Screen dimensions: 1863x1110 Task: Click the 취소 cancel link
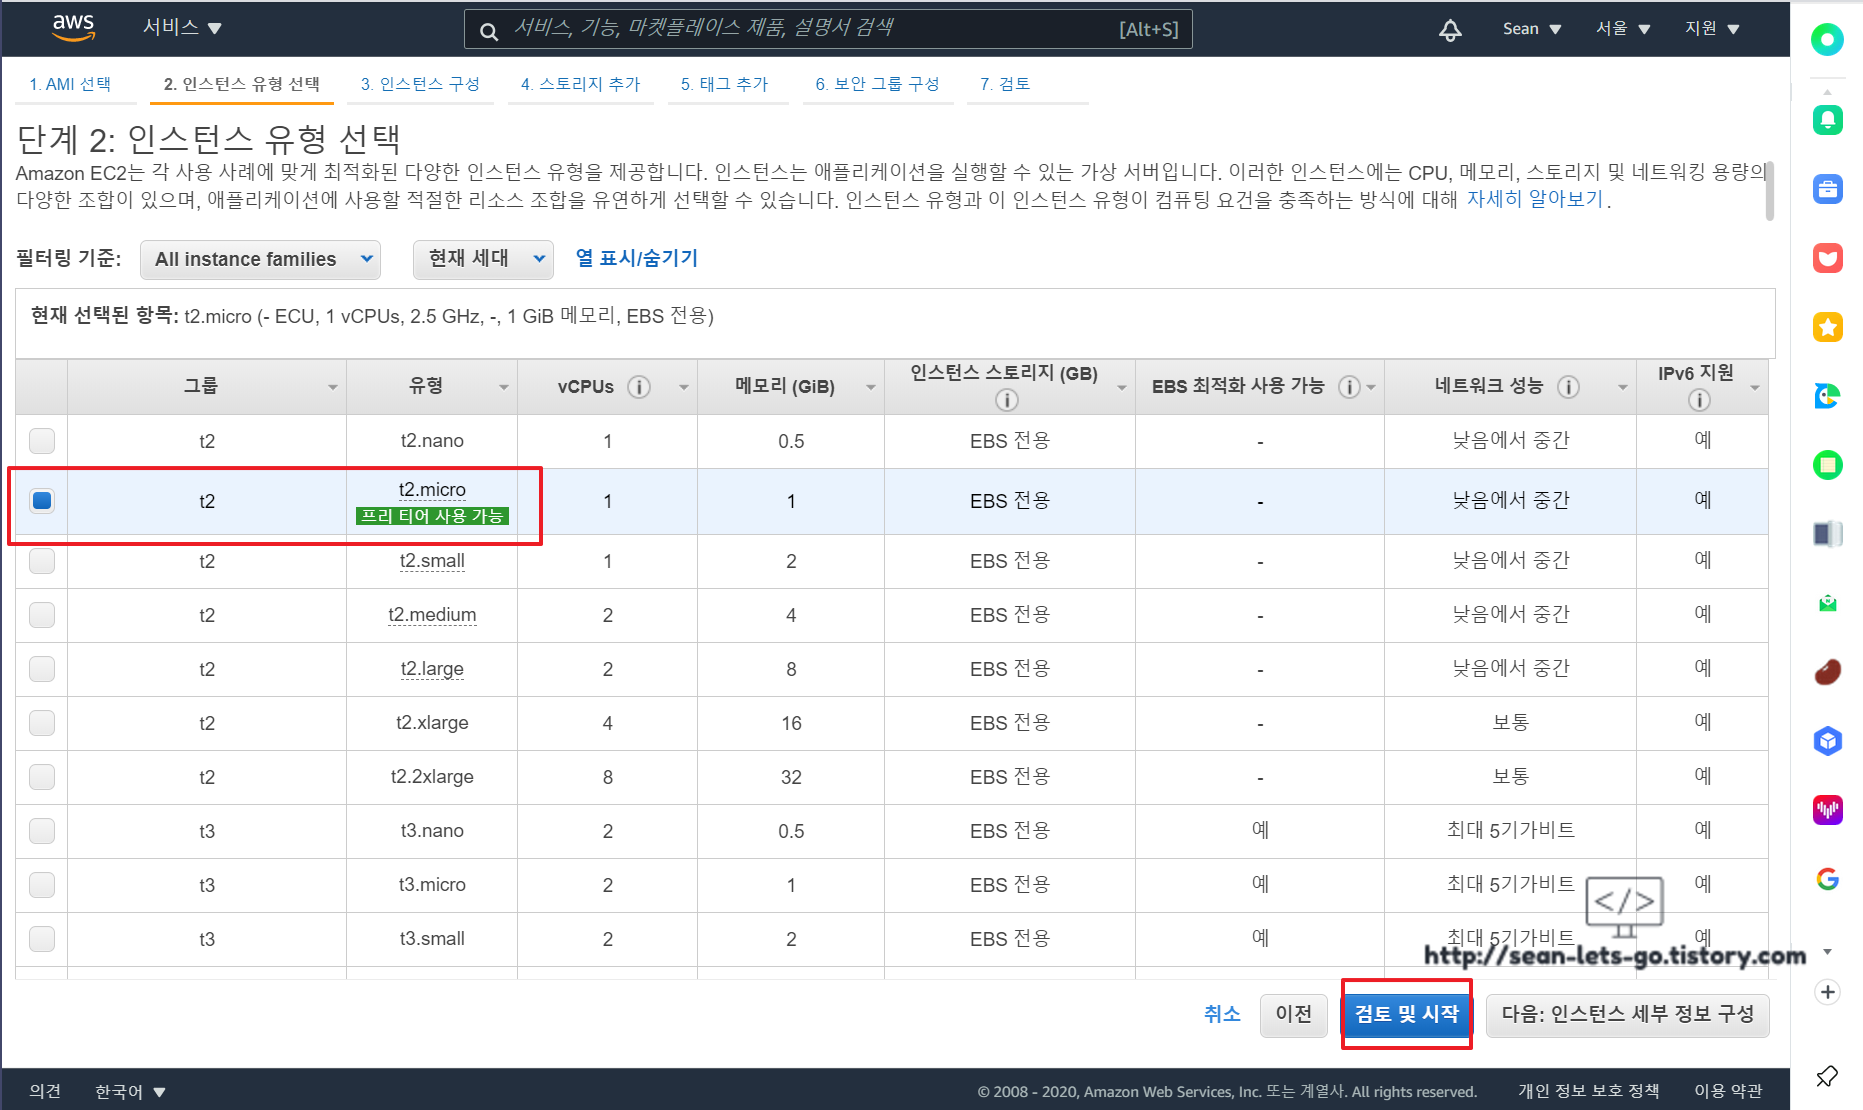point(1222,1014)
